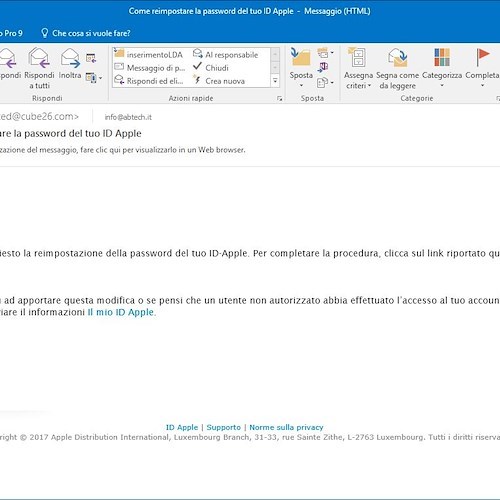Open the partially visible Pro 9 ribbon tab
The width and height of the screenshot is (500, 500).
click(11, 33)
